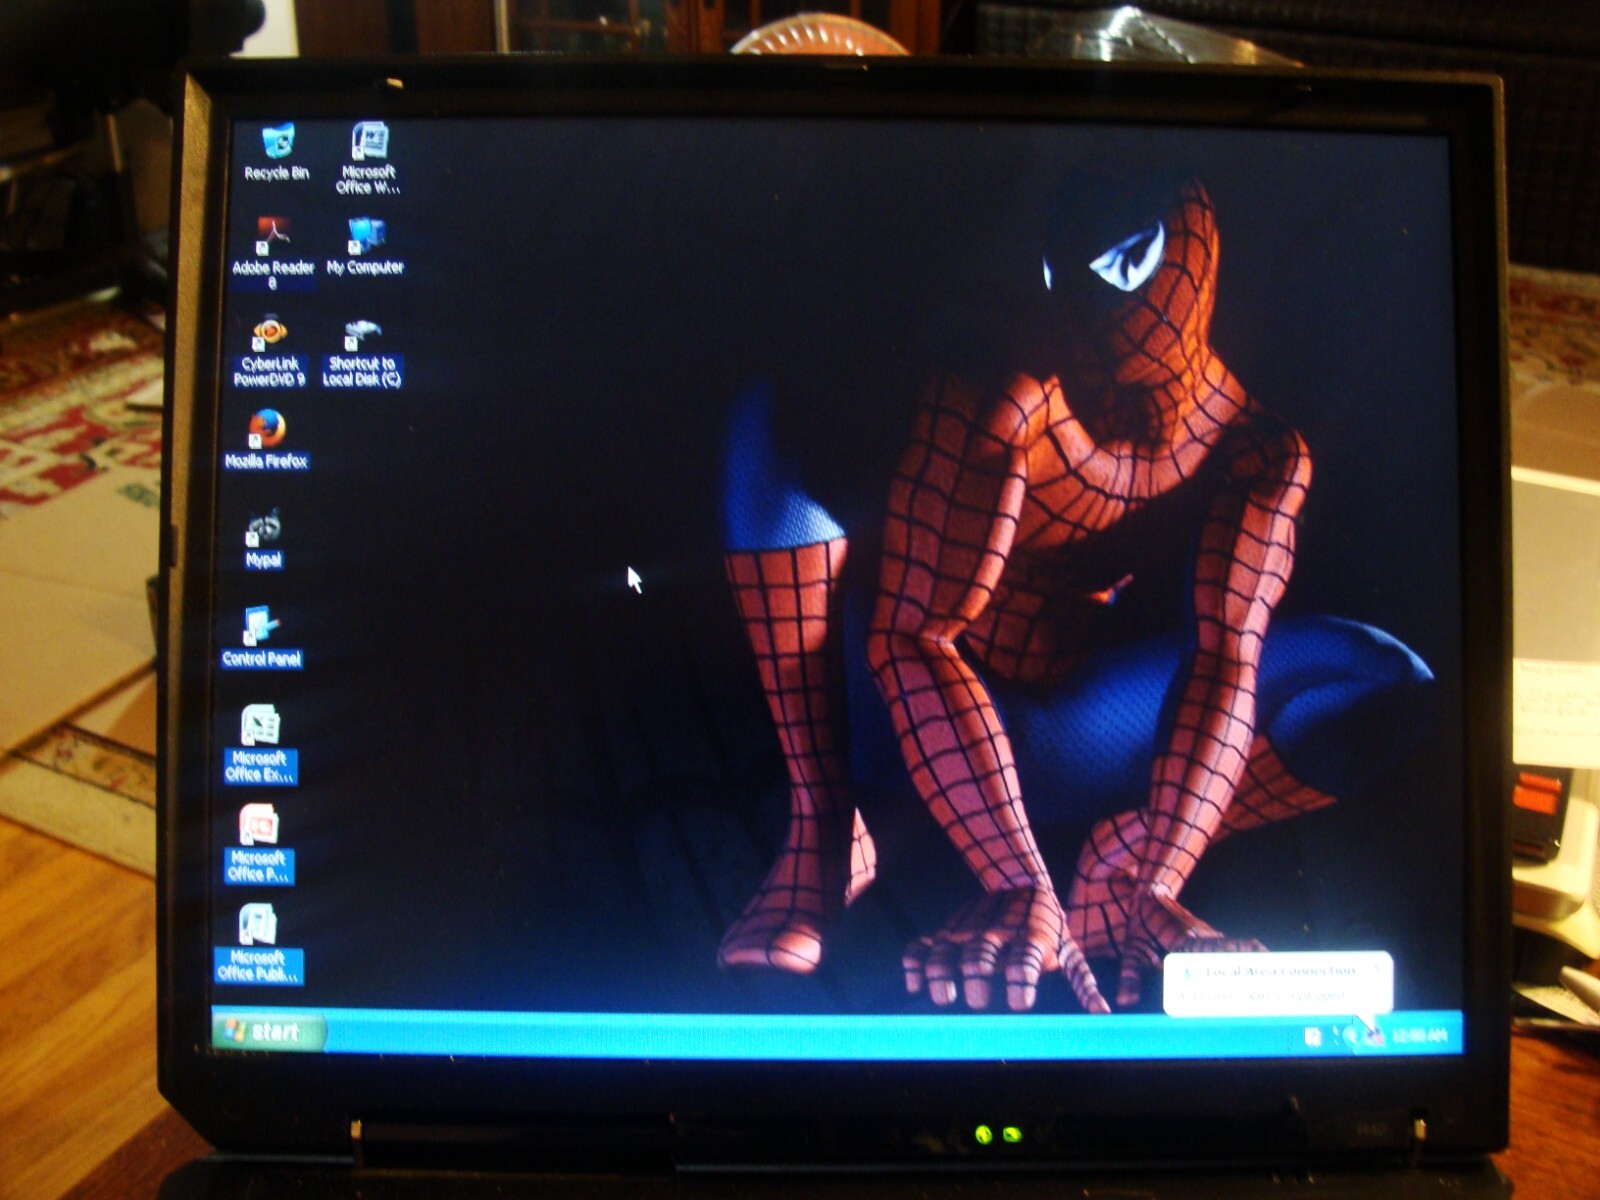
Task: Select the Microsoft Office Word shortcut
Action: pos(368,158)
